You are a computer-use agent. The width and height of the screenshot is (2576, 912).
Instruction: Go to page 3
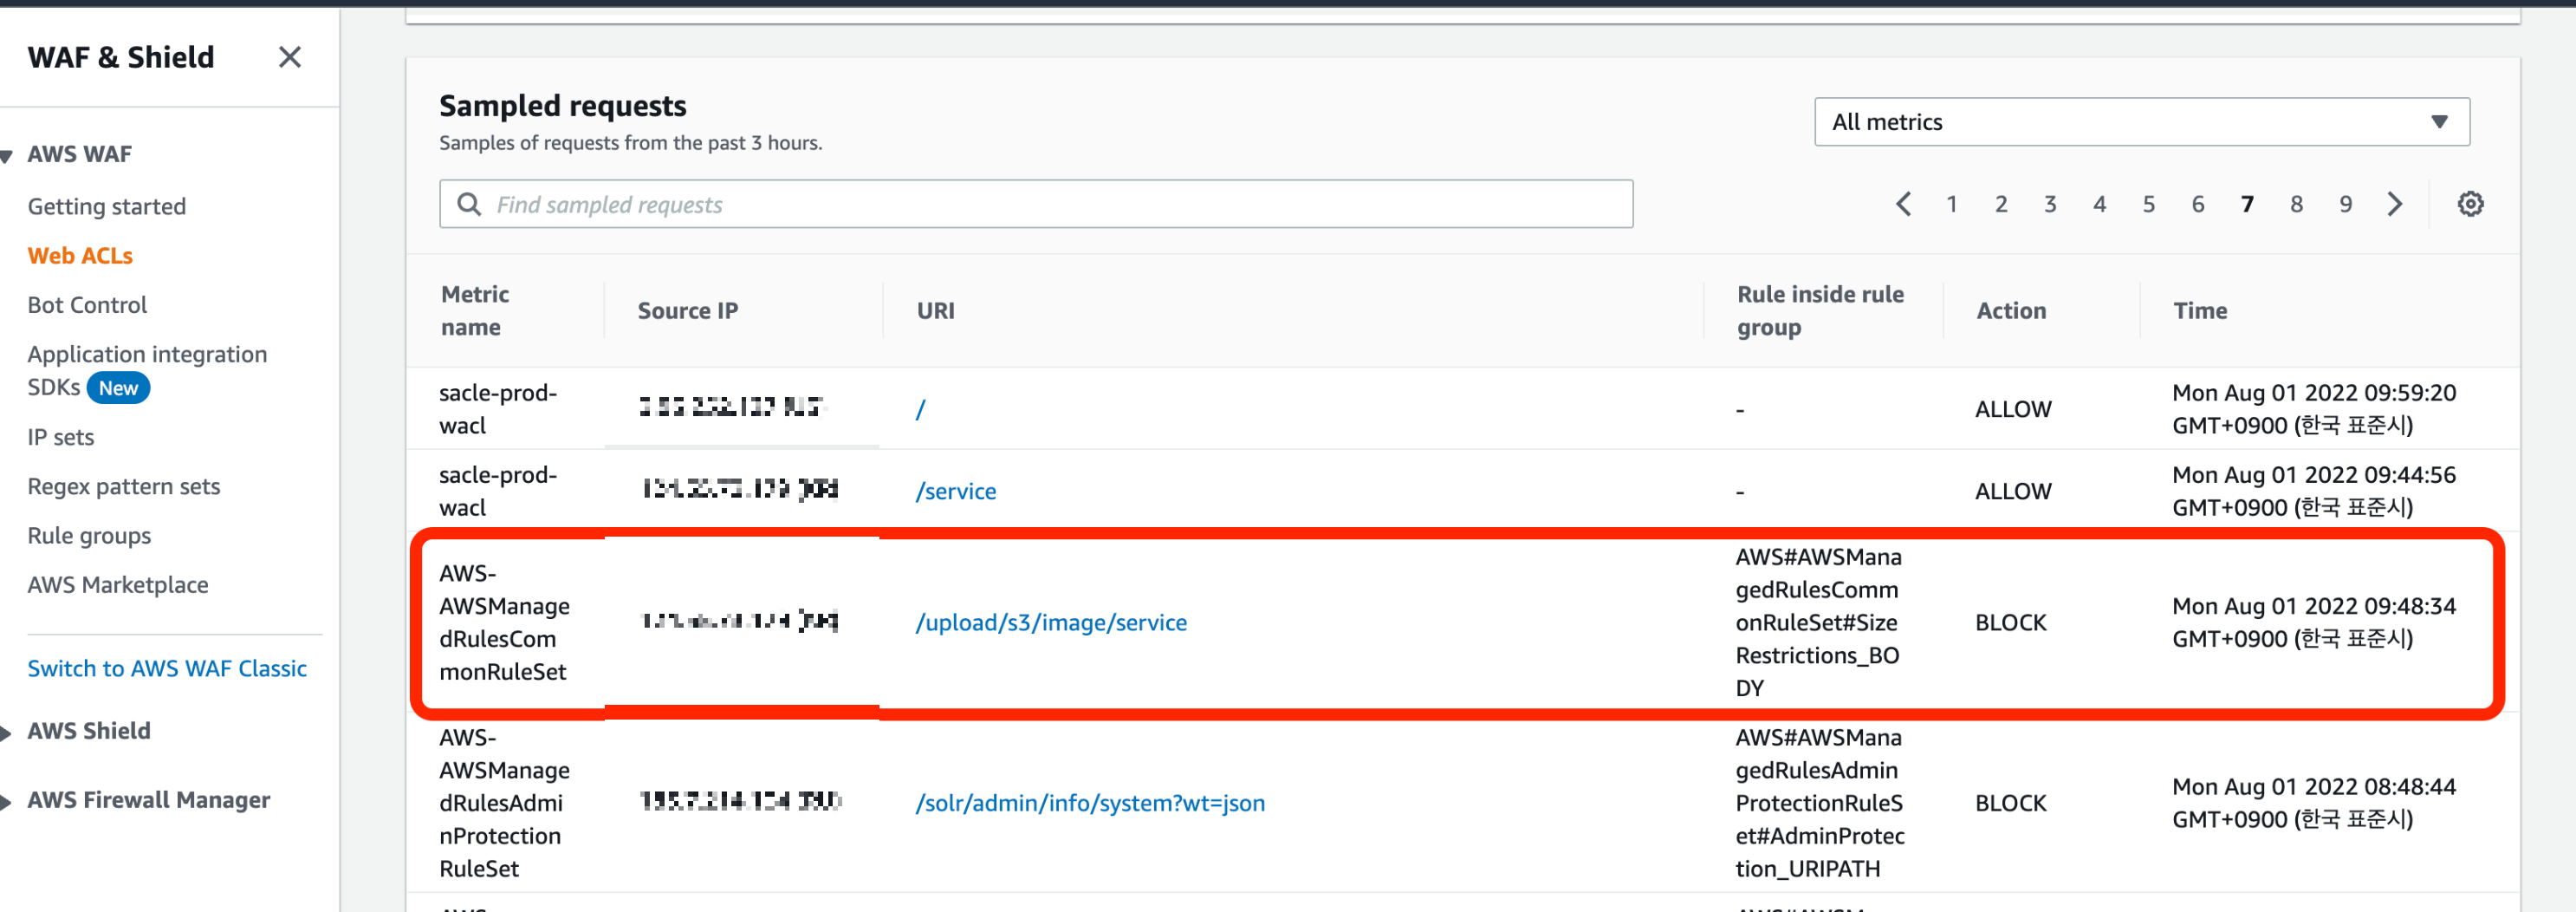[x=2050, y=204]
